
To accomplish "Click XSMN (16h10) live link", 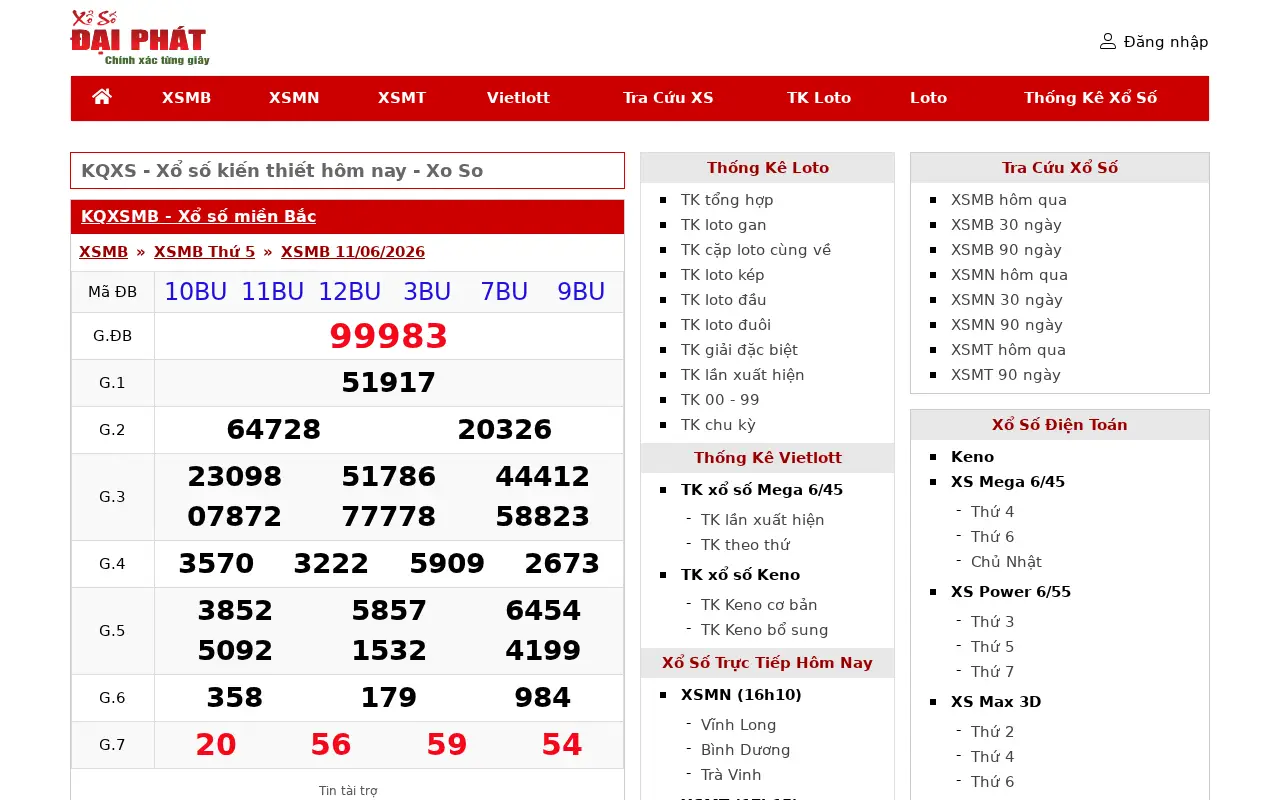I will coord(741,695).
